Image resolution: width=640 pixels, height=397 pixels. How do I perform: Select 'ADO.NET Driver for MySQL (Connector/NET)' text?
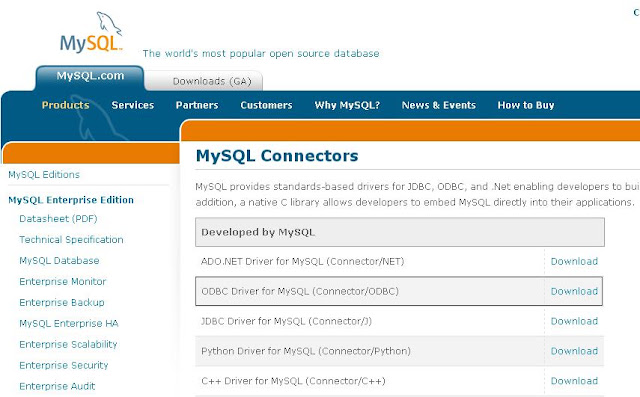click(x=302, y=261)
